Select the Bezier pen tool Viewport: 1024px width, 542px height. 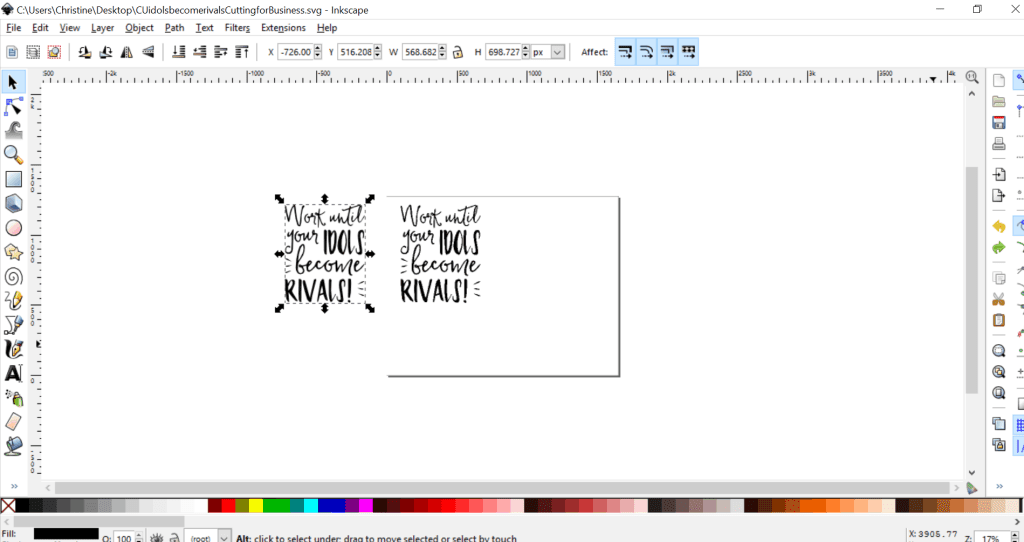click(13, 325)
